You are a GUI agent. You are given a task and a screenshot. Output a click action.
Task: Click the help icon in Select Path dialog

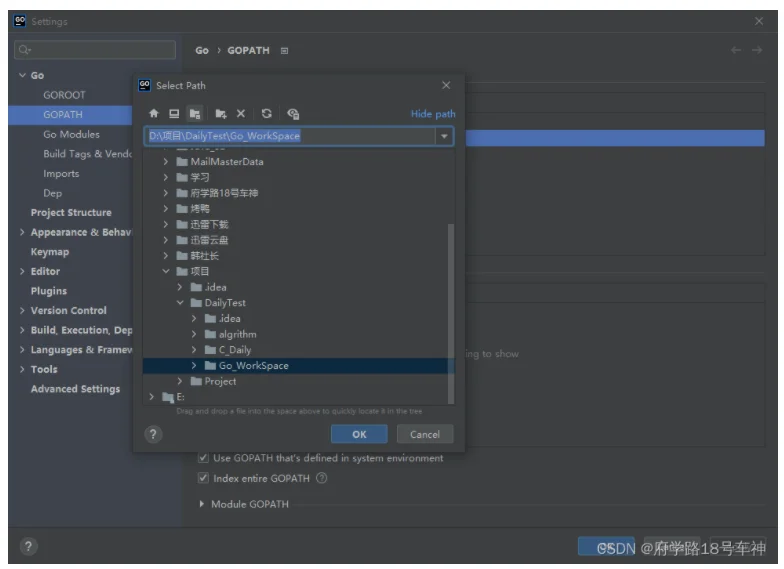coord(154,434)
